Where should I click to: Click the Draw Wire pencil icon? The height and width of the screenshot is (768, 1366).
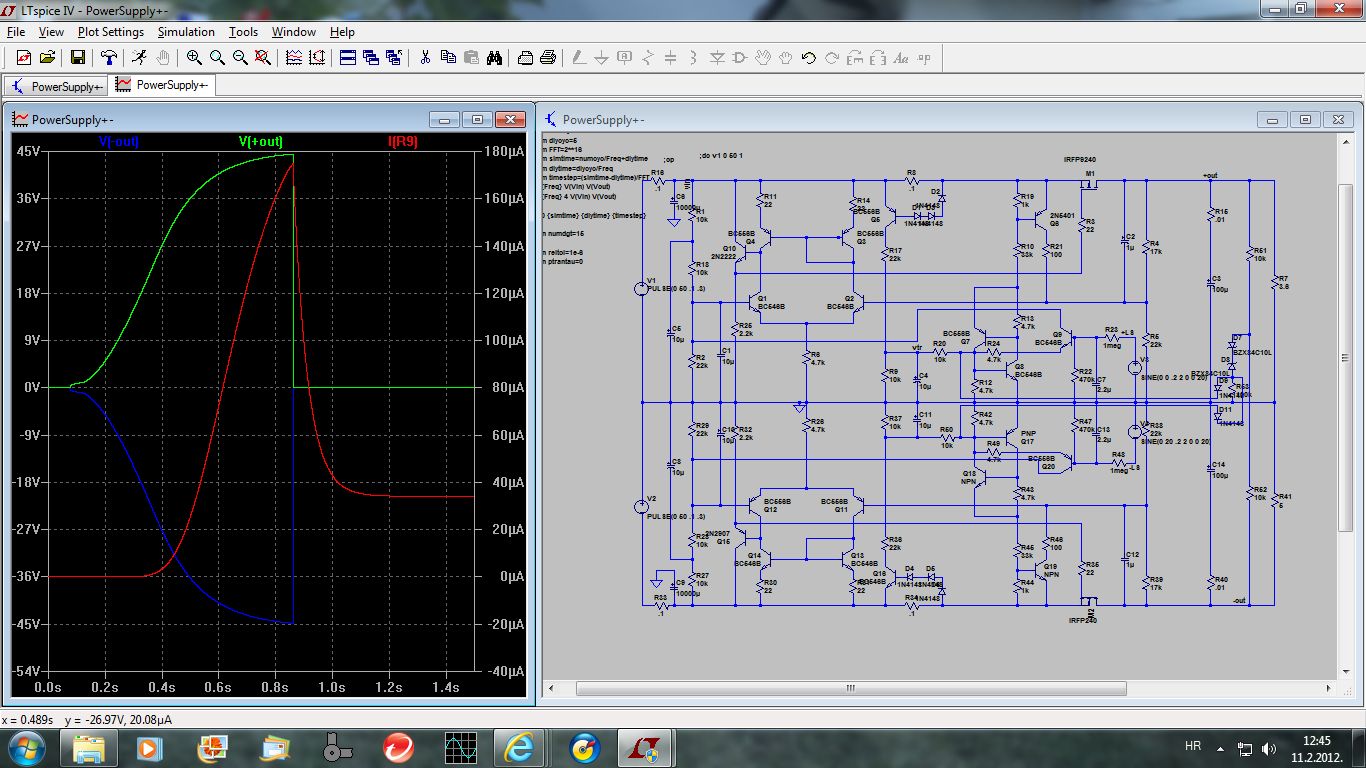(x=579, y=58)
